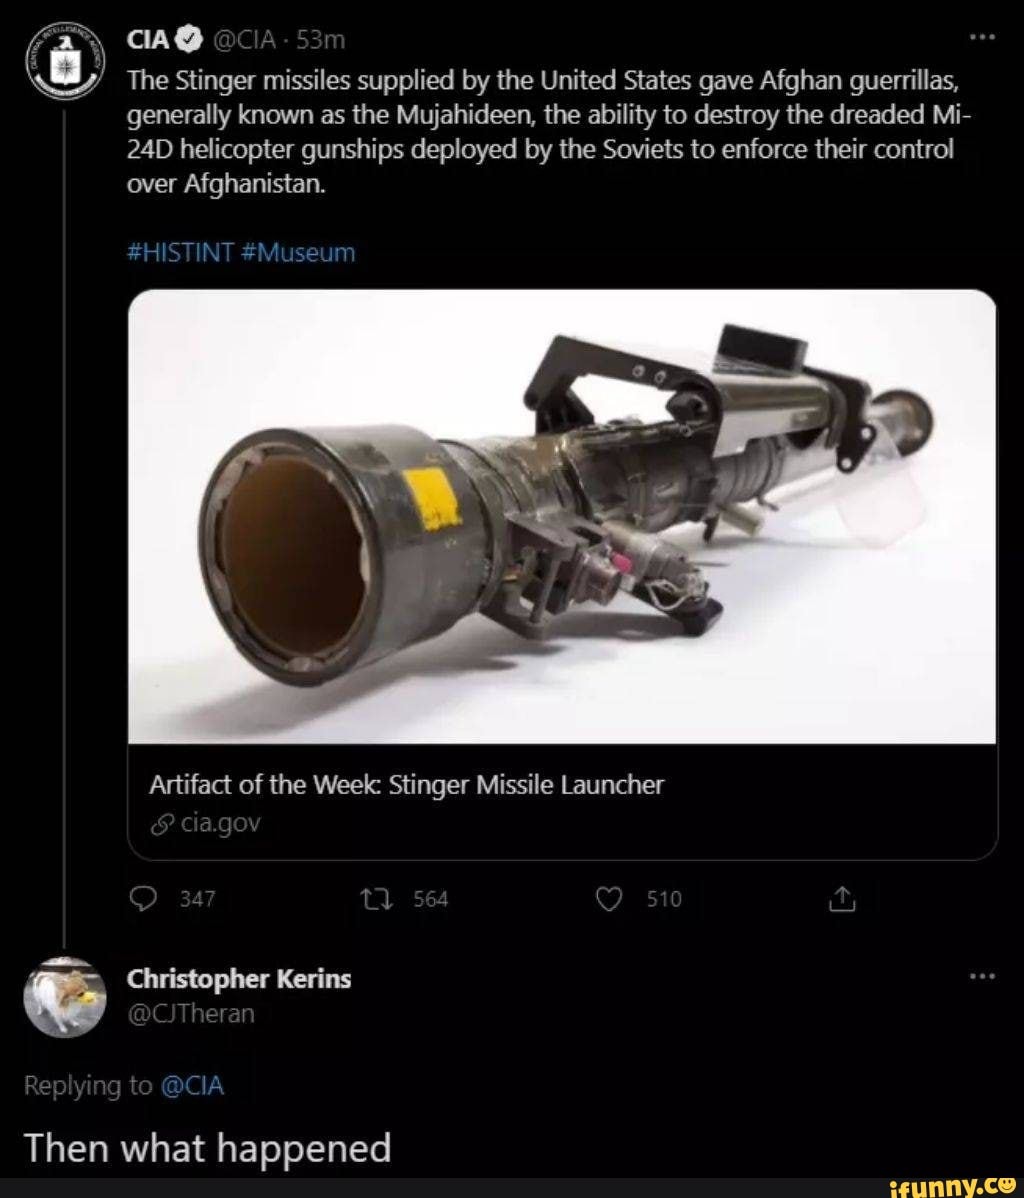
Task: Open 'Artifact of the Week' link card title
Action: click(x=405, y=785)
